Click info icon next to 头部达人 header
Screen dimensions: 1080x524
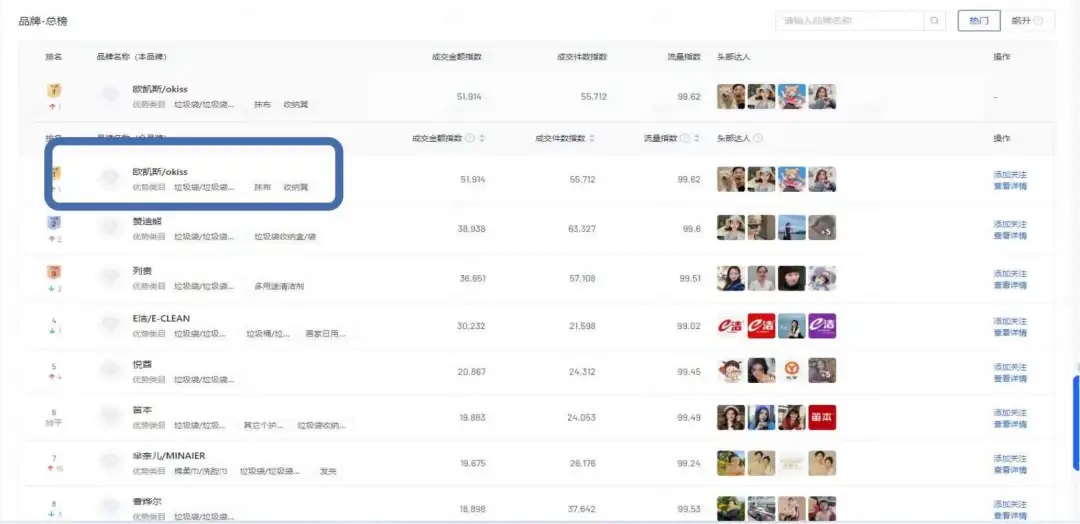click(x=758, y=138)
